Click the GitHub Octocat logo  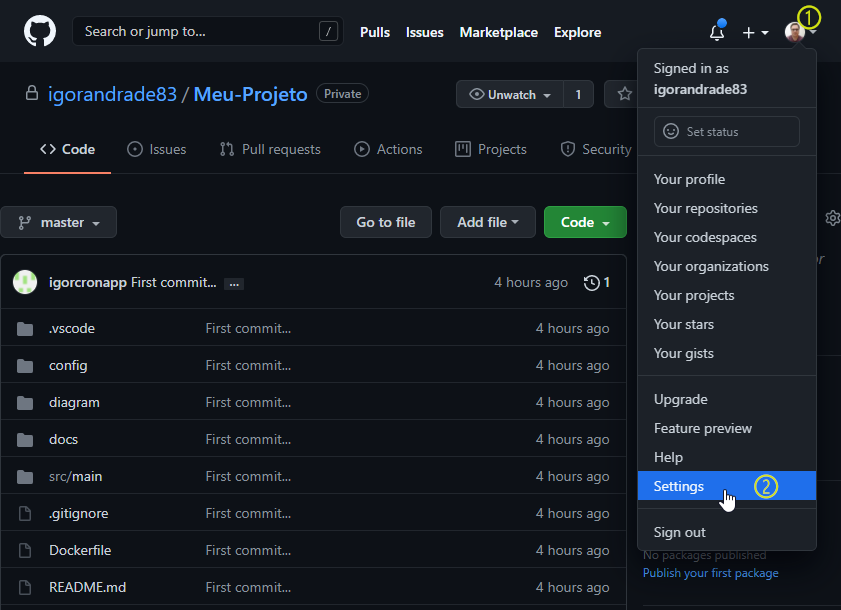pos(40,31)
